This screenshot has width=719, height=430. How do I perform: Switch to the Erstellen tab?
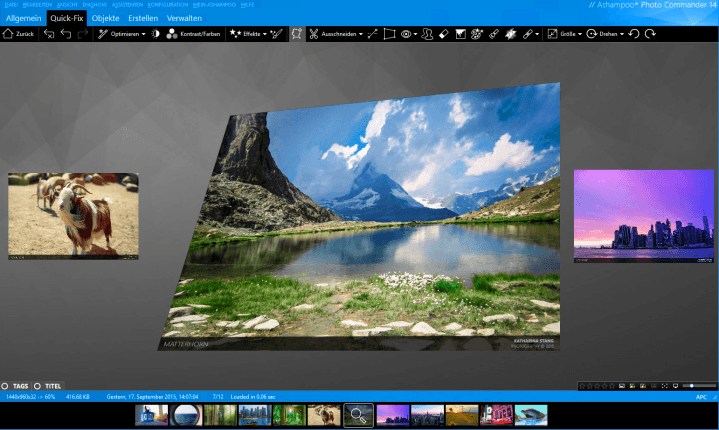point(143,18)
